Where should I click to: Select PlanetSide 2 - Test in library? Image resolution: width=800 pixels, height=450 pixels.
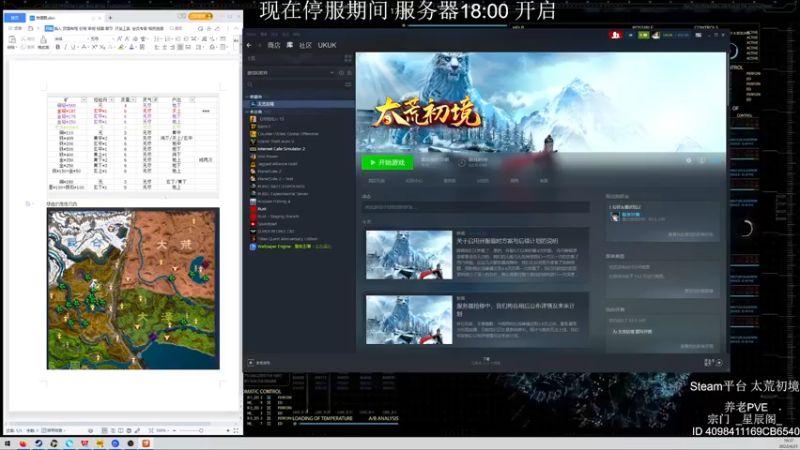[275, 179]
